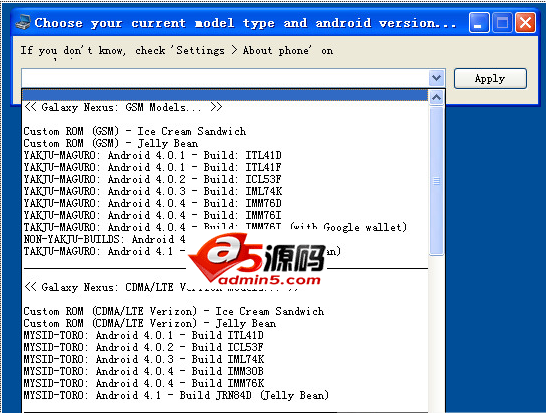This screenshot has height=413, width=546.
Task: Choose Custom ROM (CDMA/LTE Verizon) - Ice Cream Sandwich
Action: [174, 311]
